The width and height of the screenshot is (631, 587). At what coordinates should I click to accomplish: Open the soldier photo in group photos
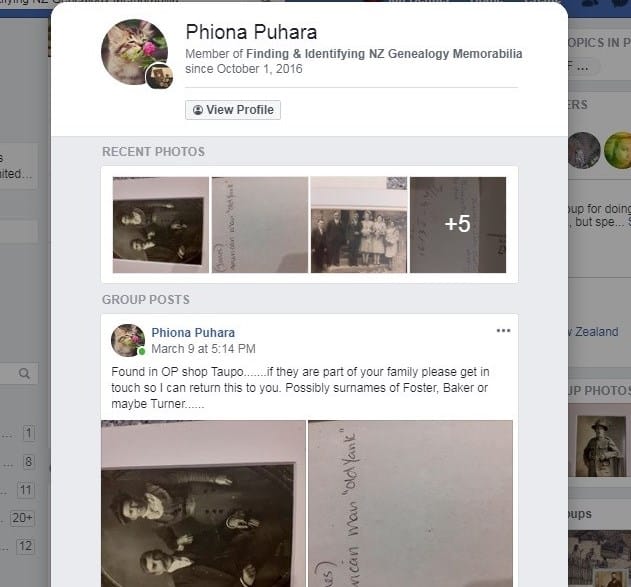coord(599,446)
